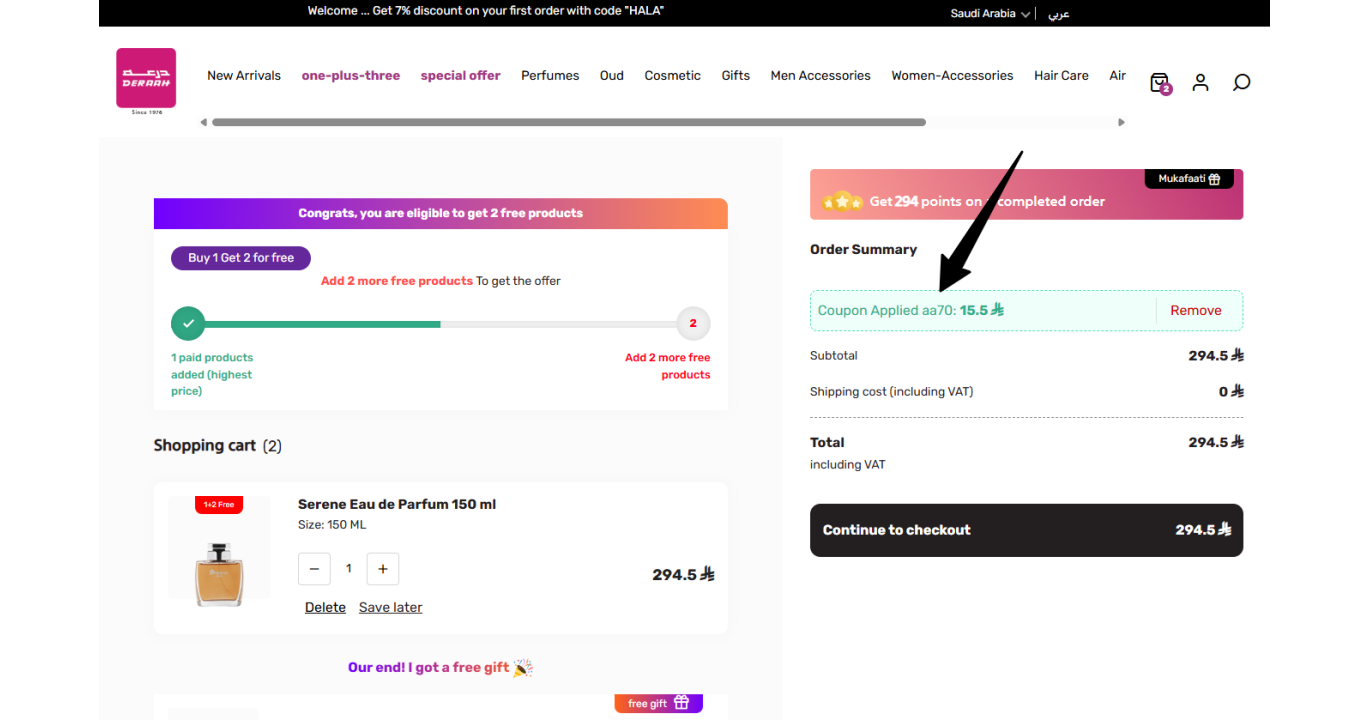The width and height of the screenshot is (1368, 720).
Task: Open the Women-Accessories category
Action: click(x=952, y=75)
